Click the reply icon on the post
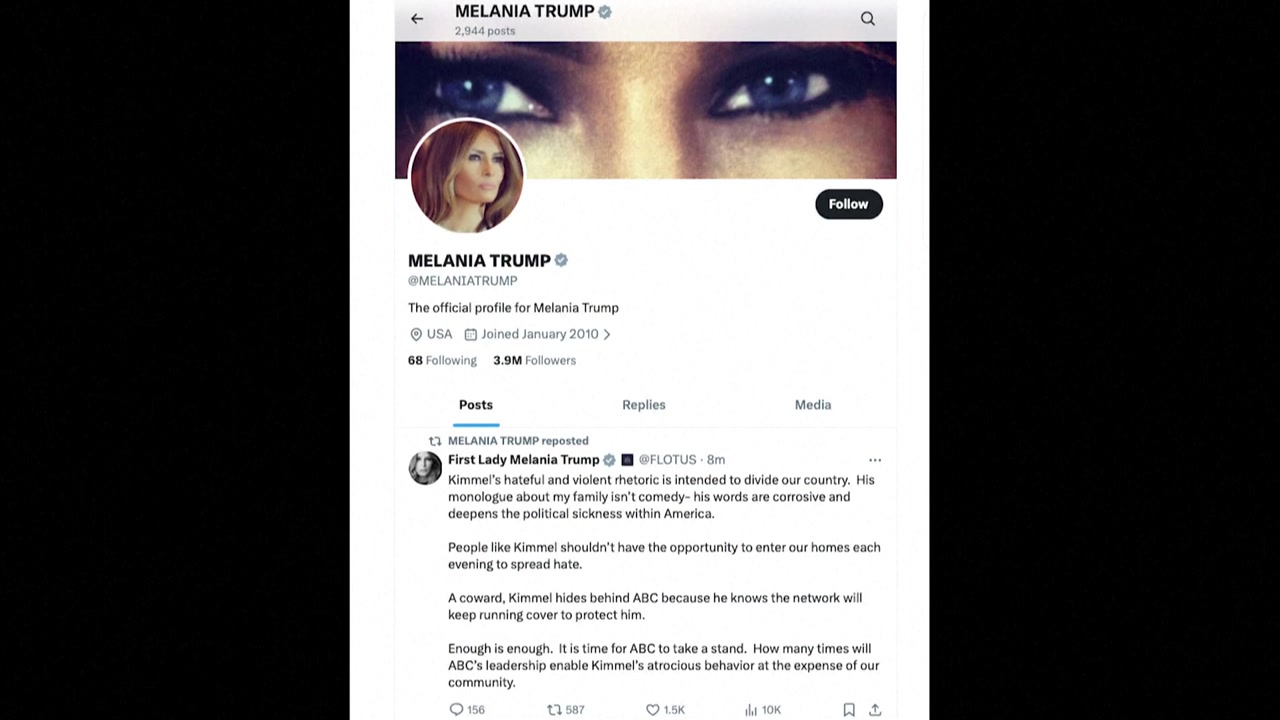The height and width of the screenshot is (720, 1280). pyautogui.click(x=456, y=709)
